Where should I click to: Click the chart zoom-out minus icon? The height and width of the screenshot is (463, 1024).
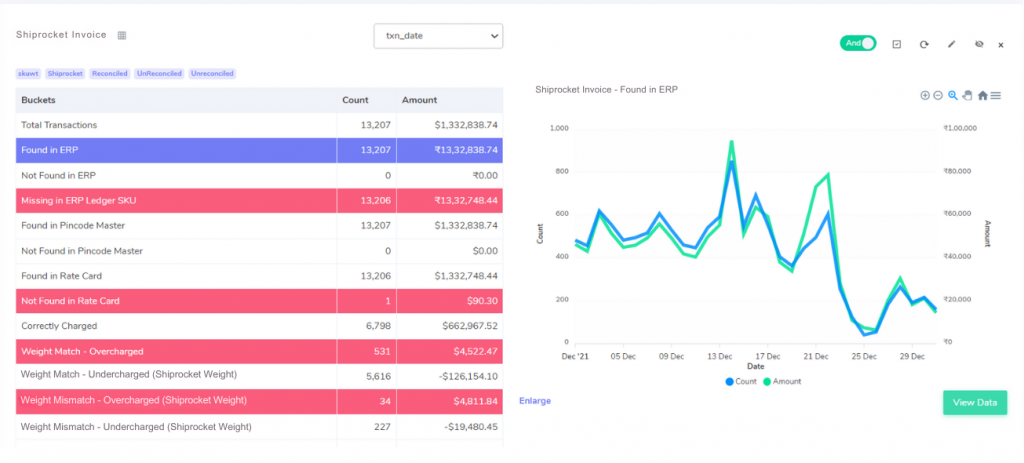pyautogui.click(x=938, y=95)
